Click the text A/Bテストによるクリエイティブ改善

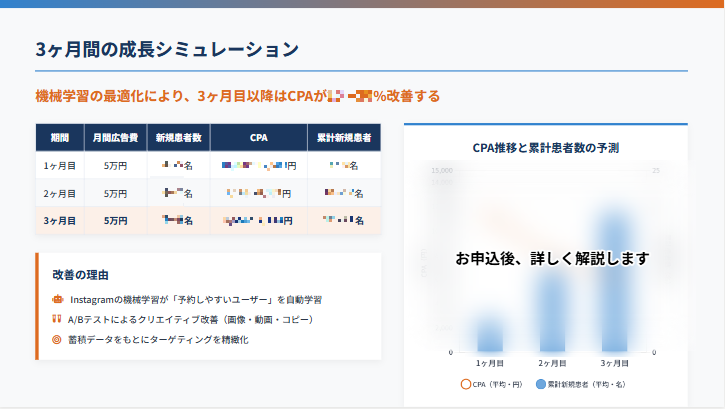[x=190, y=320]
